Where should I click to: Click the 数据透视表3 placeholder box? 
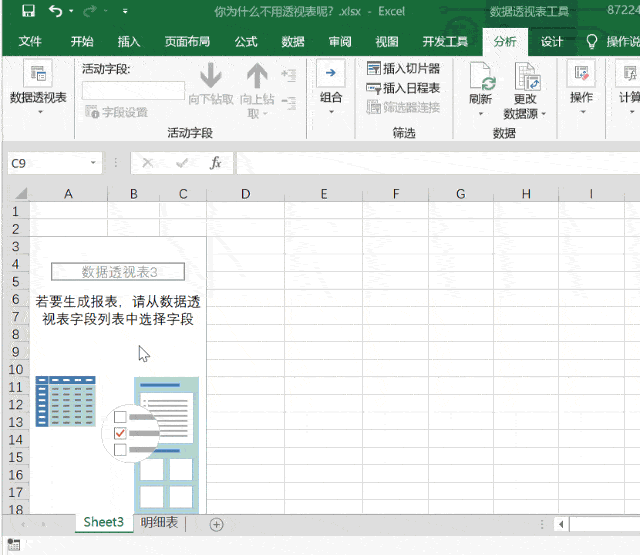tap(119, 272)
